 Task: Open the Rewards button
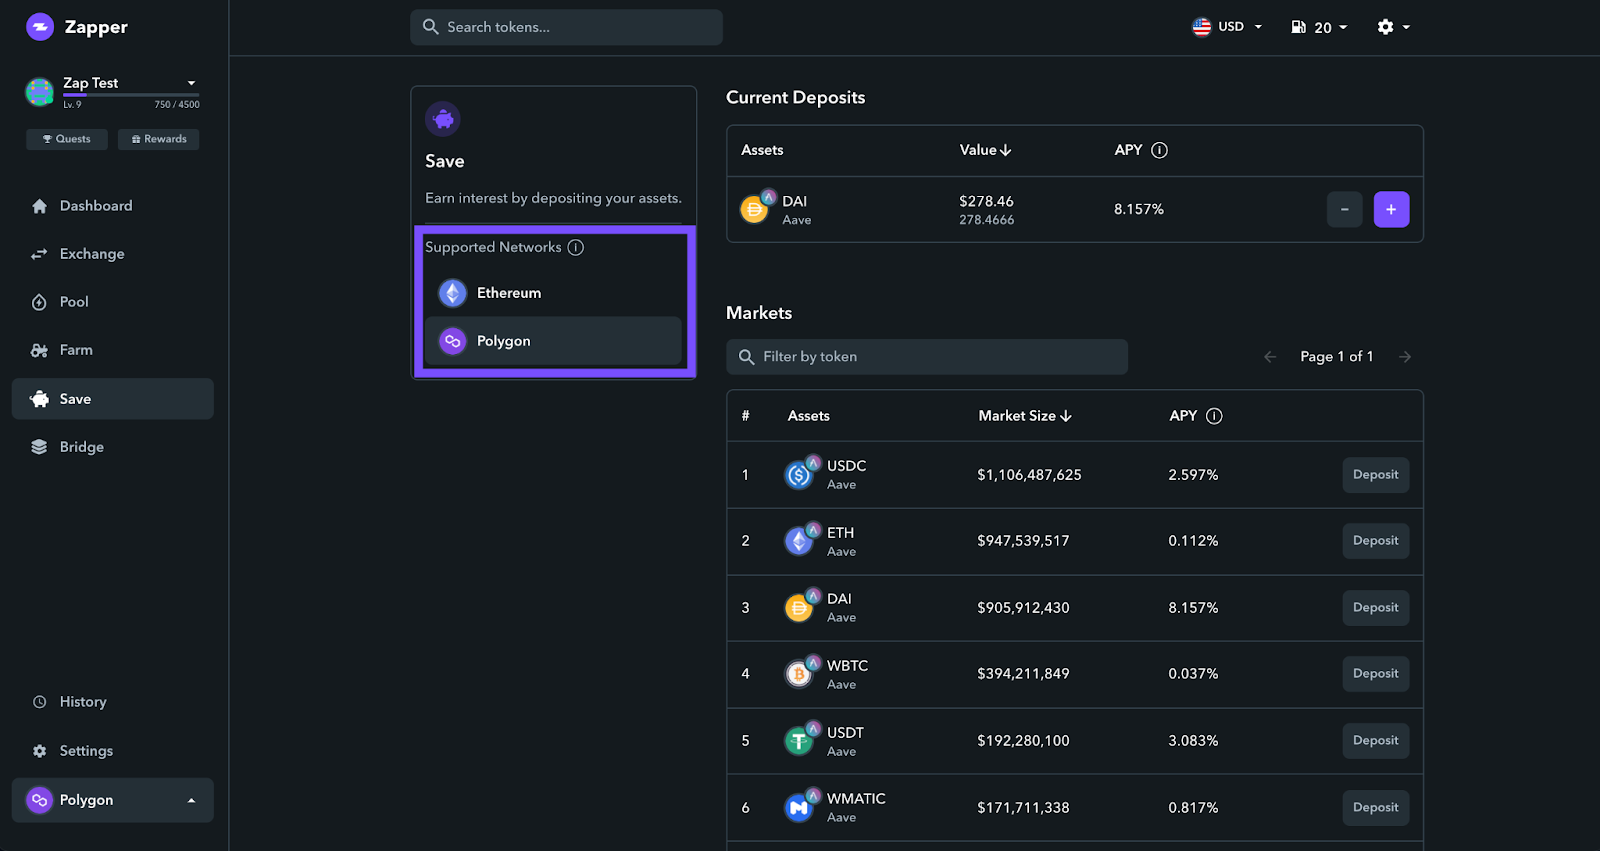(158, 139)
